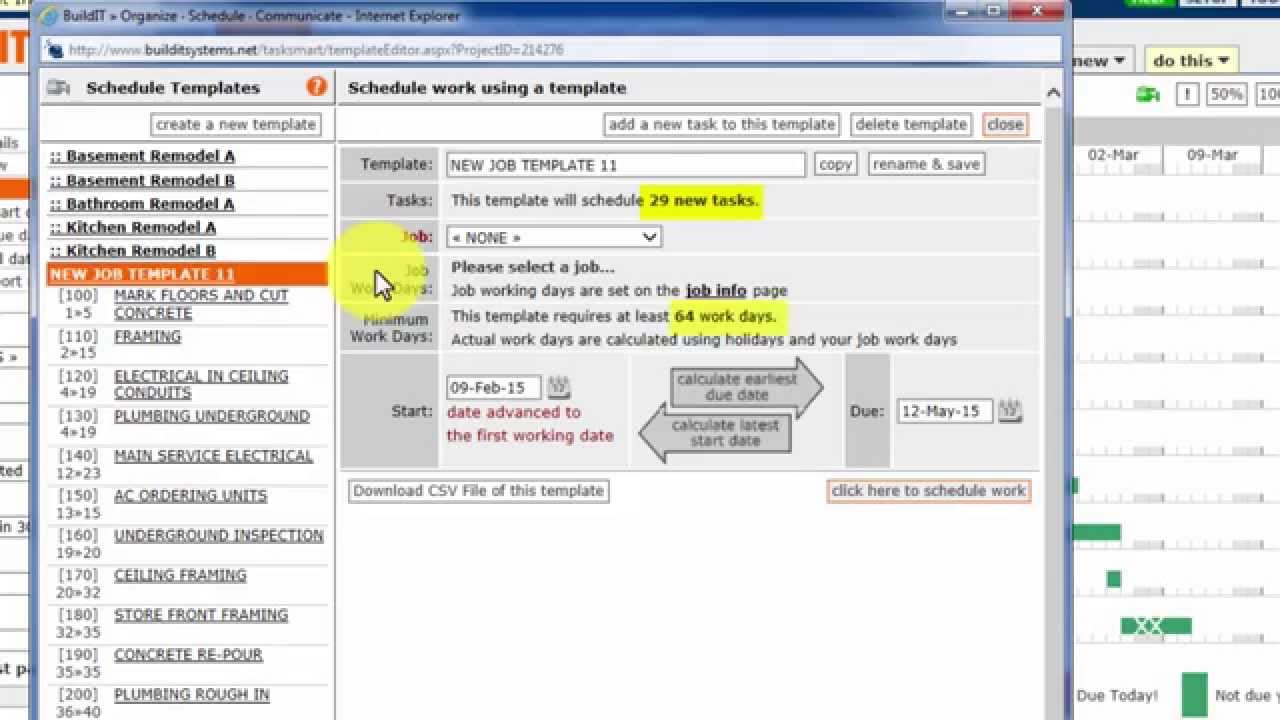Click the 'copy' button beside template name

tap(836, 164)
